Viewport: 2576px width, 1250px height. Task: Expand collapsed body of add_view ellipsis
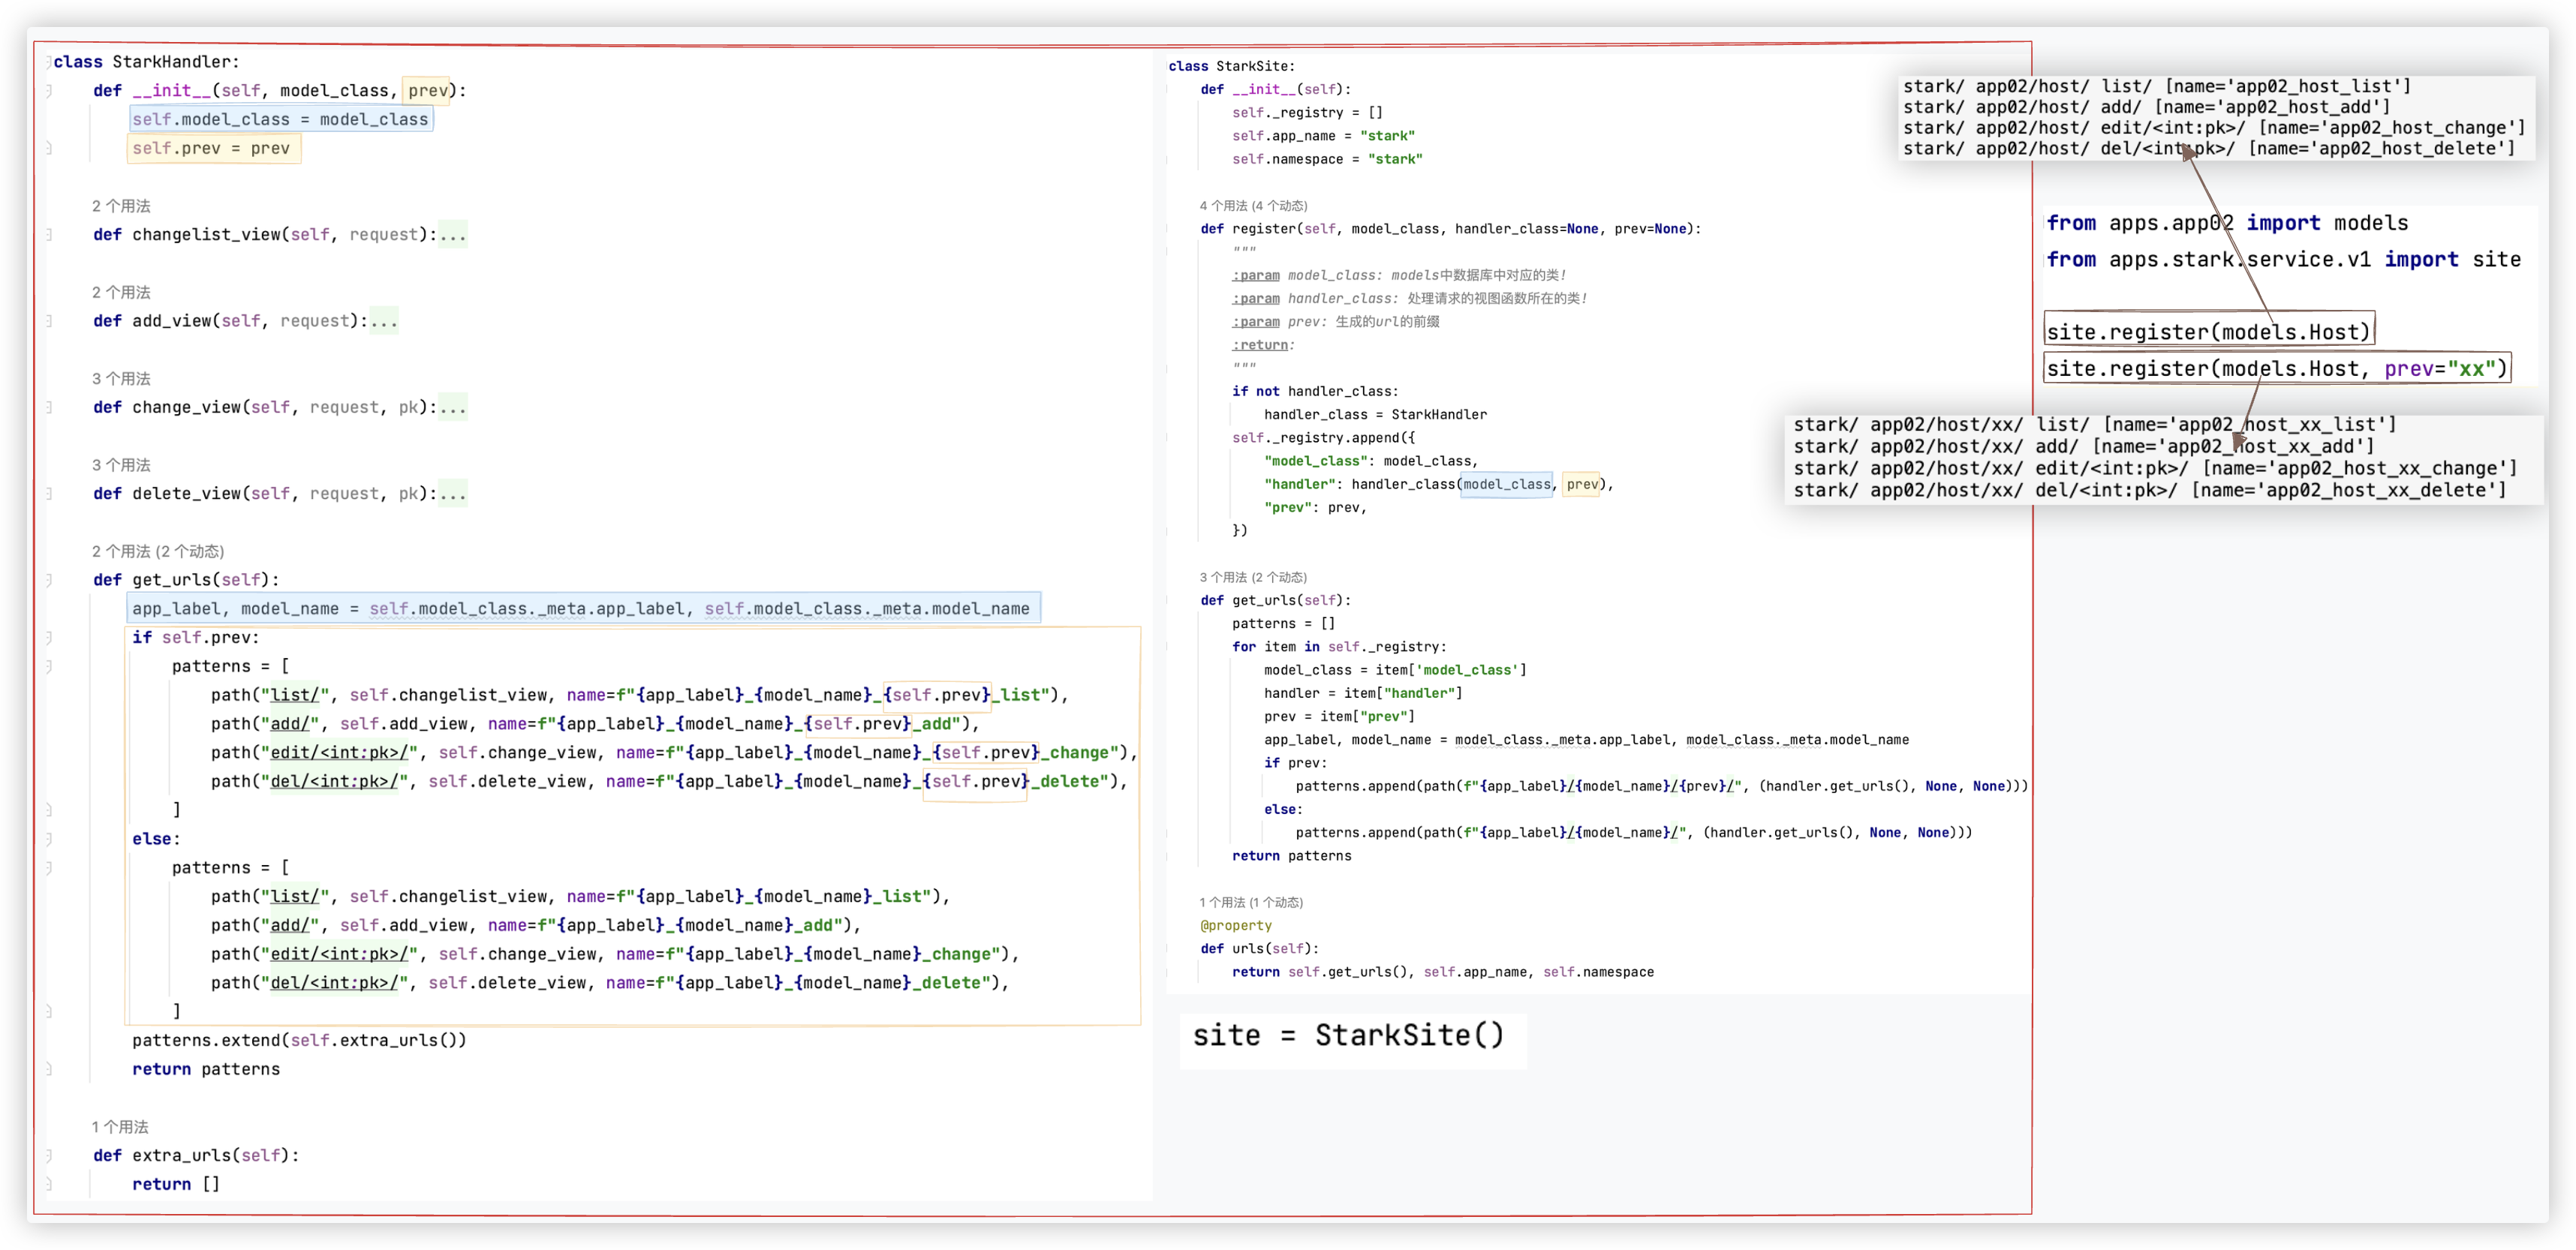click(x=384, y=321)
